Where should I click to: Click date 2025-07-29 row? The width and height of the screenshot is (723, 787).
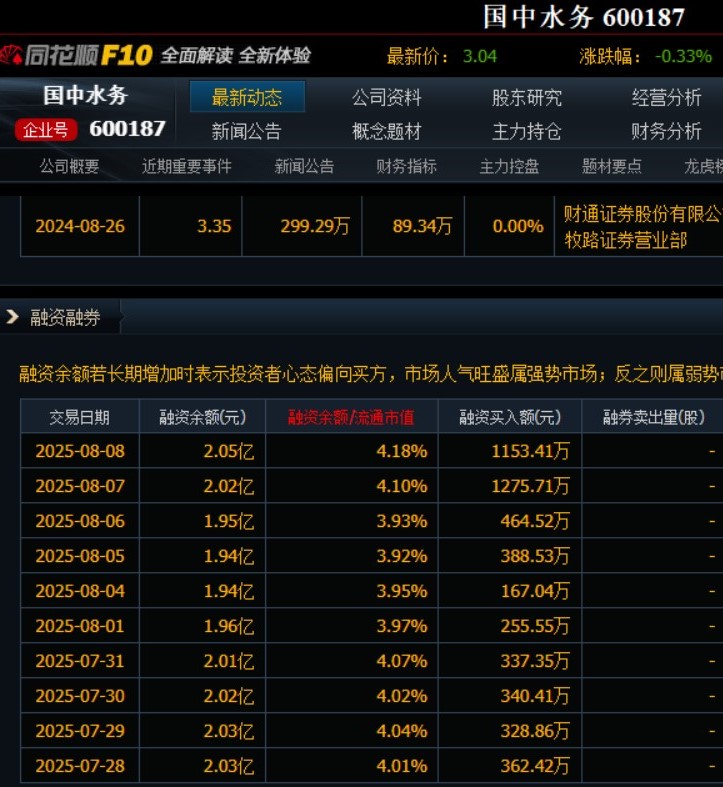tap(80, 731)
